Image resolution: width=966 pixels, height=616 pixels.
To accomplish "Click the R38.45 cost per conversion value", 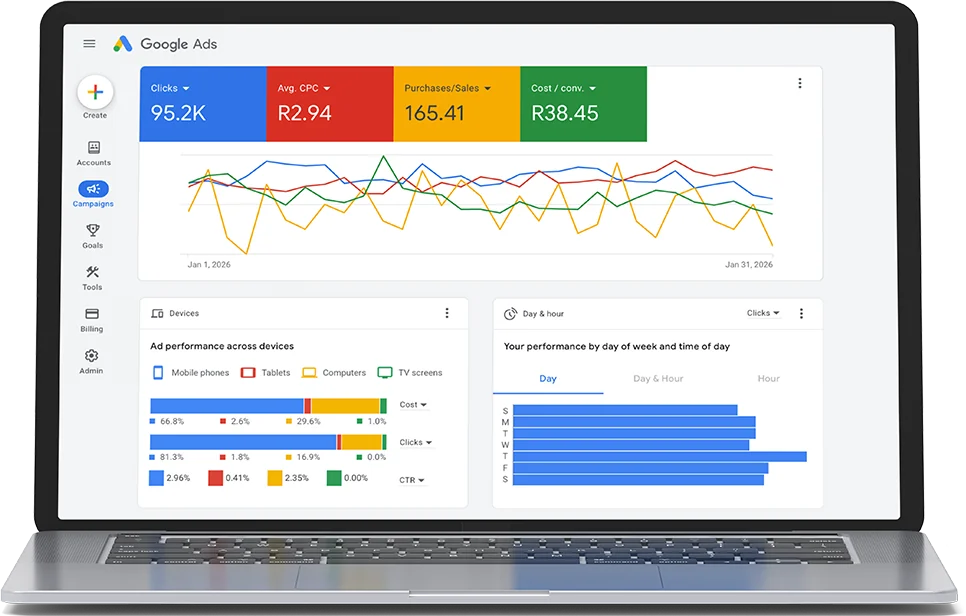I will (x=565, y=113).
